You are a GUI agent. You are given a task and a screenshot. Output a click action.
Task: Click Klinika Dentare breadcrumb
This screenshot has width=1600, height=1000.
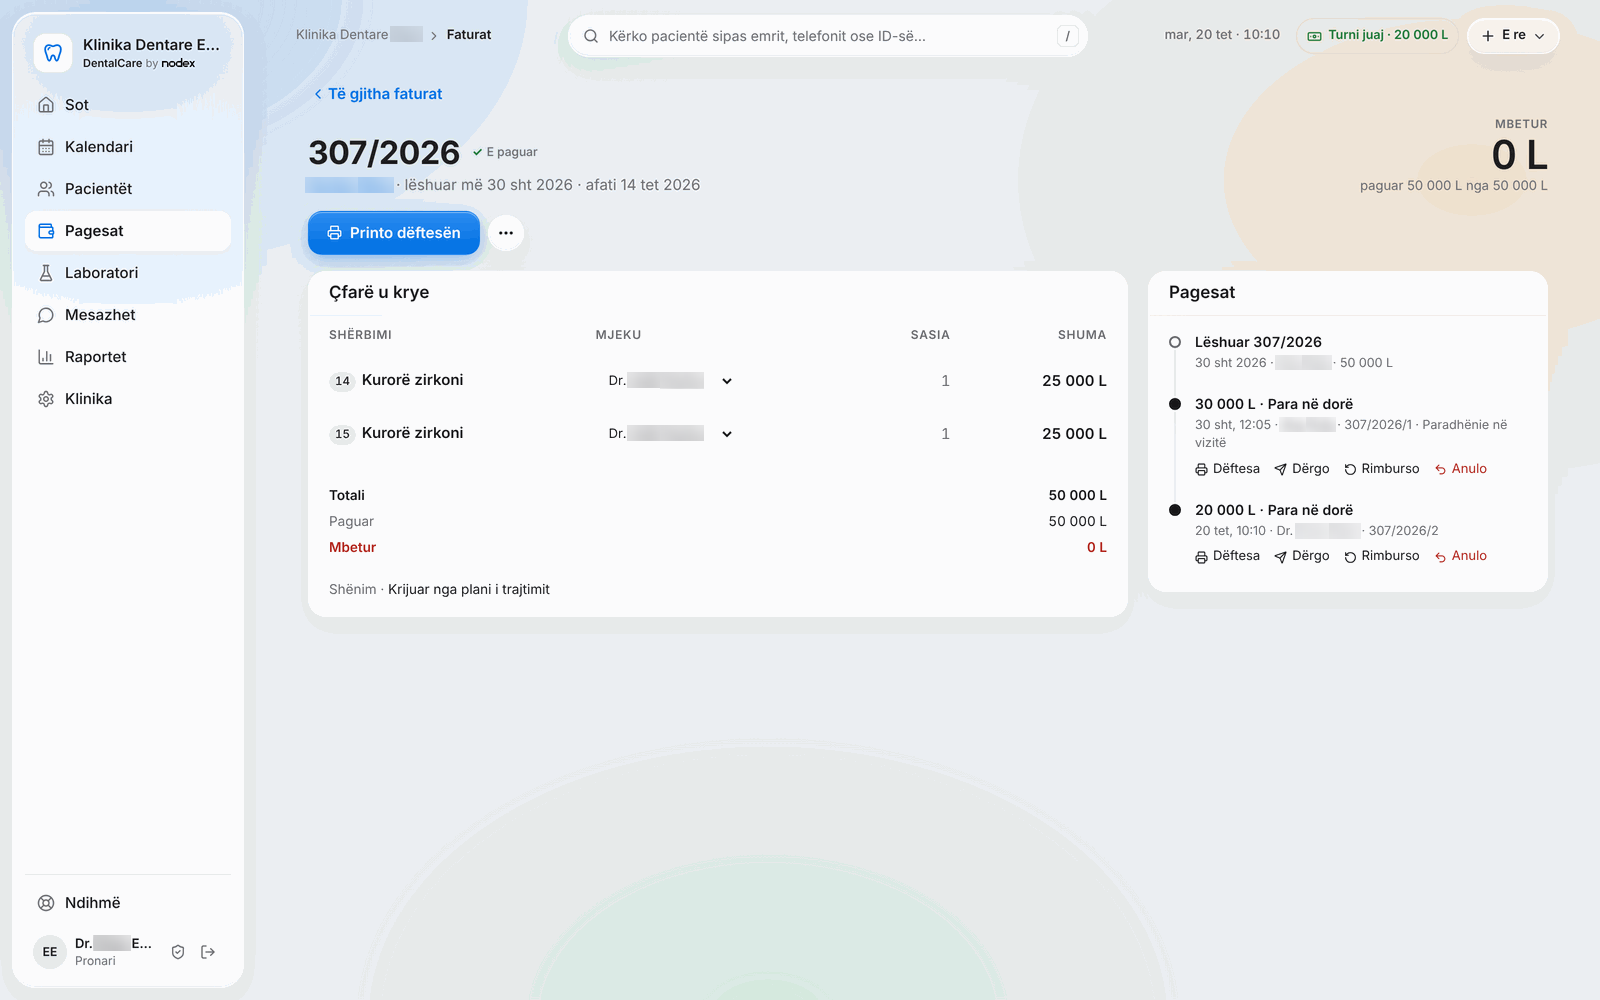(359, 35)
